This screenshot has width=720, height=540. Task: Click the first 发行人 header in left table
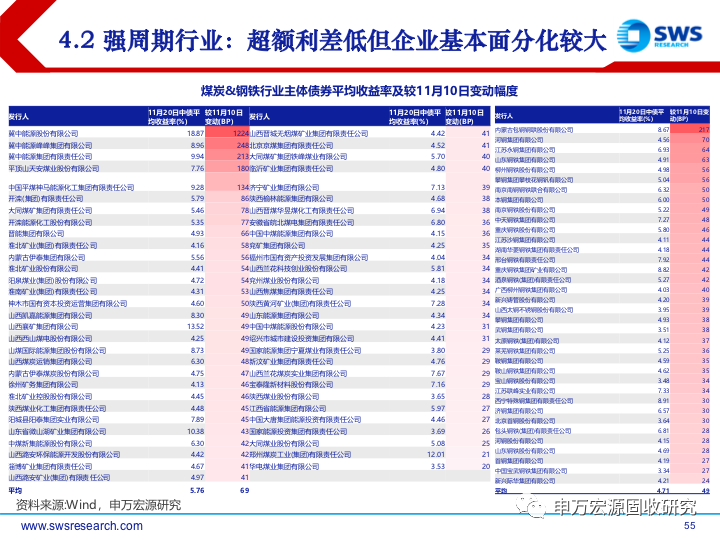[x=20, y=115]
